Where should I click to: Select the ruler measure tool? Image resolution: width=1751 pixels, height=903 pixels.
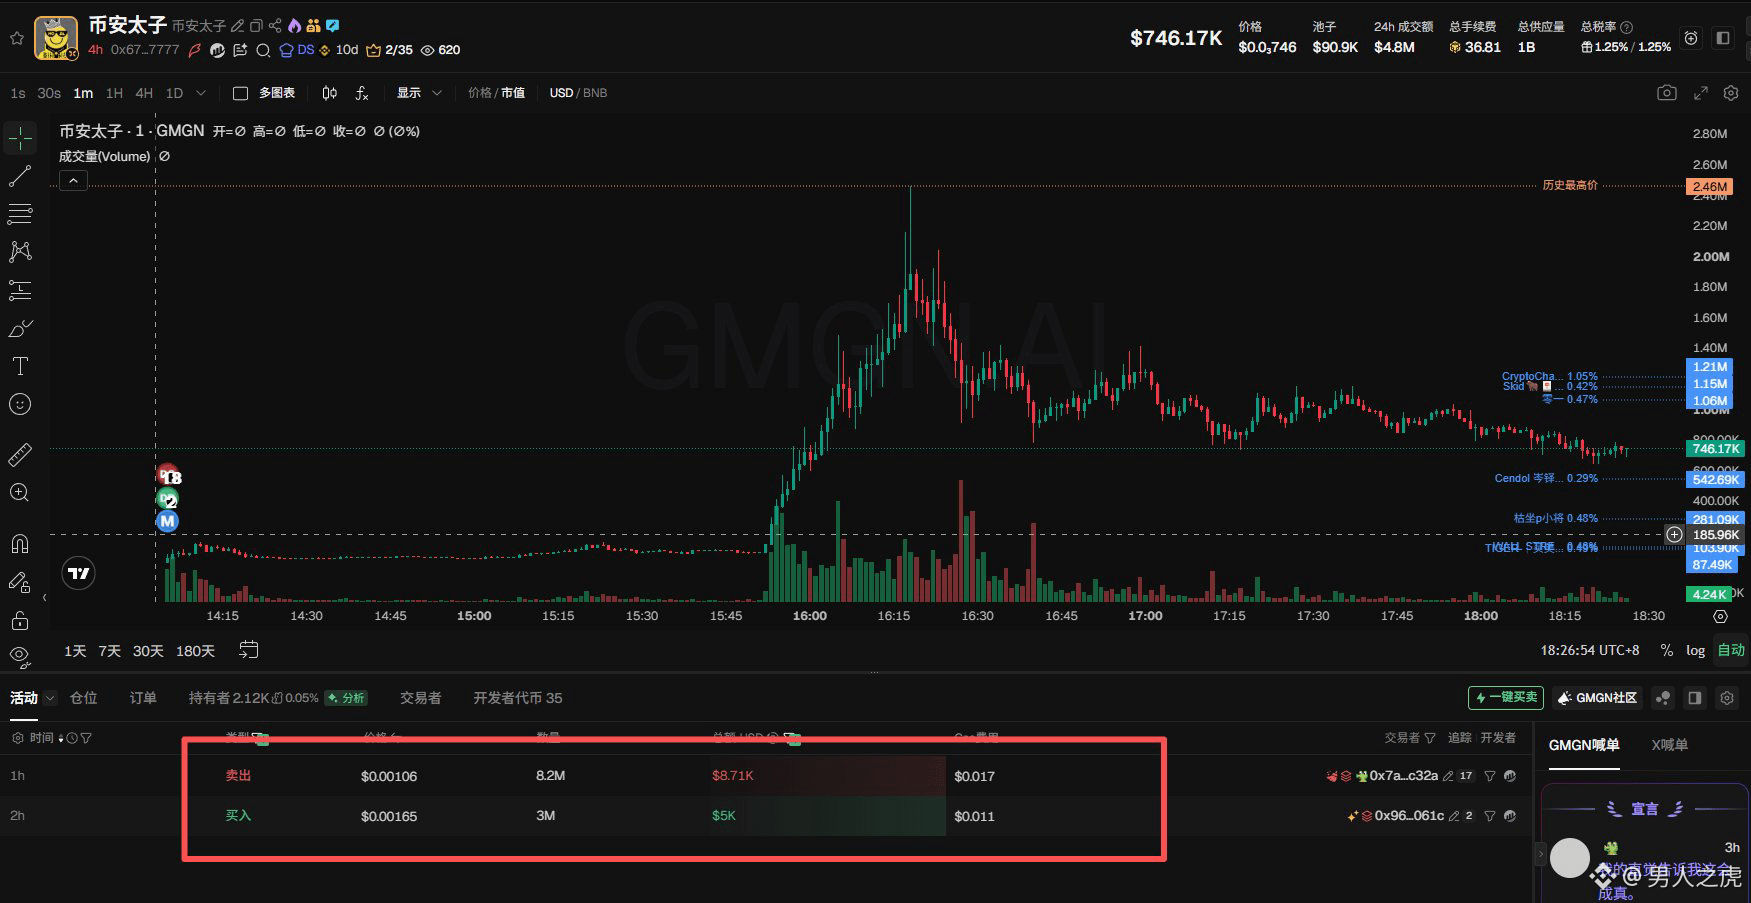(20, 455)
